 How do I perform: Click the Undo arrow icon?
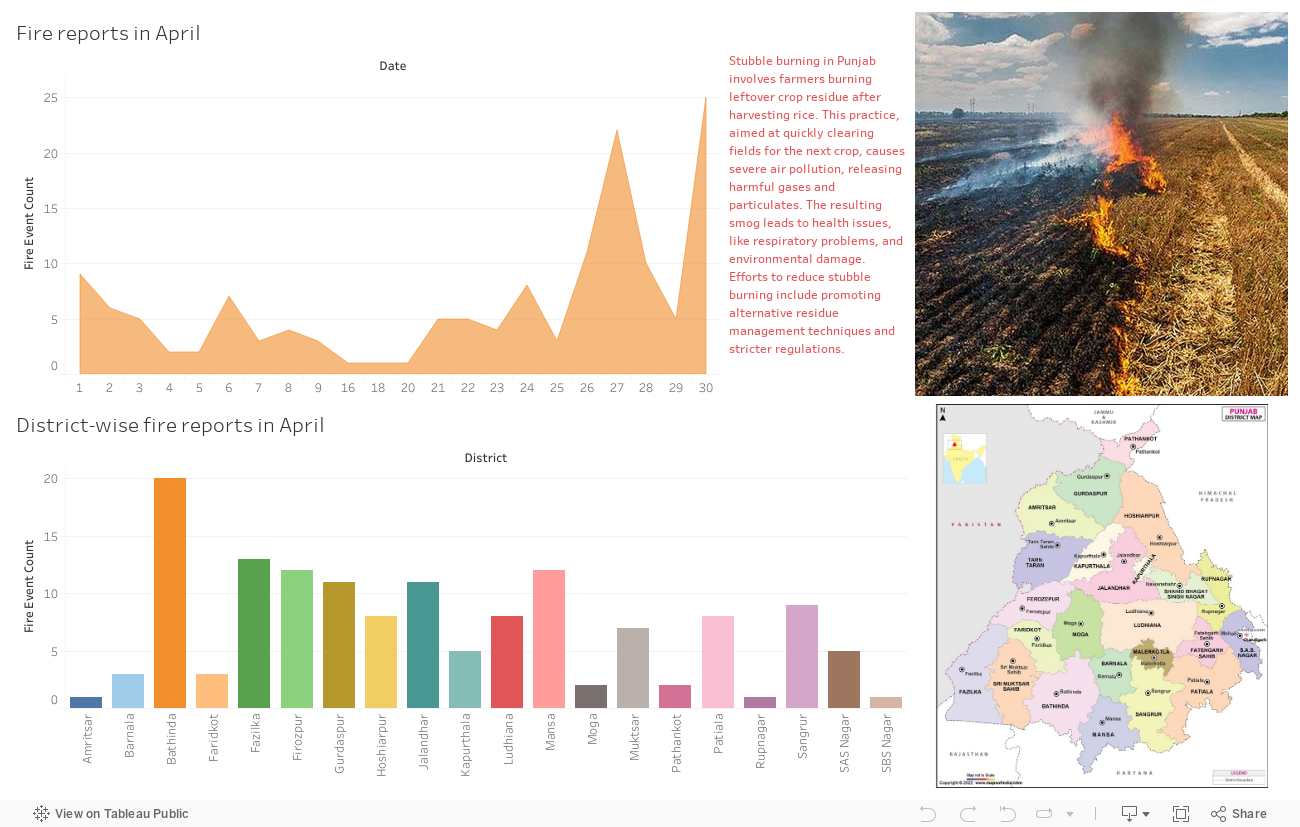[x=928, y=814]
